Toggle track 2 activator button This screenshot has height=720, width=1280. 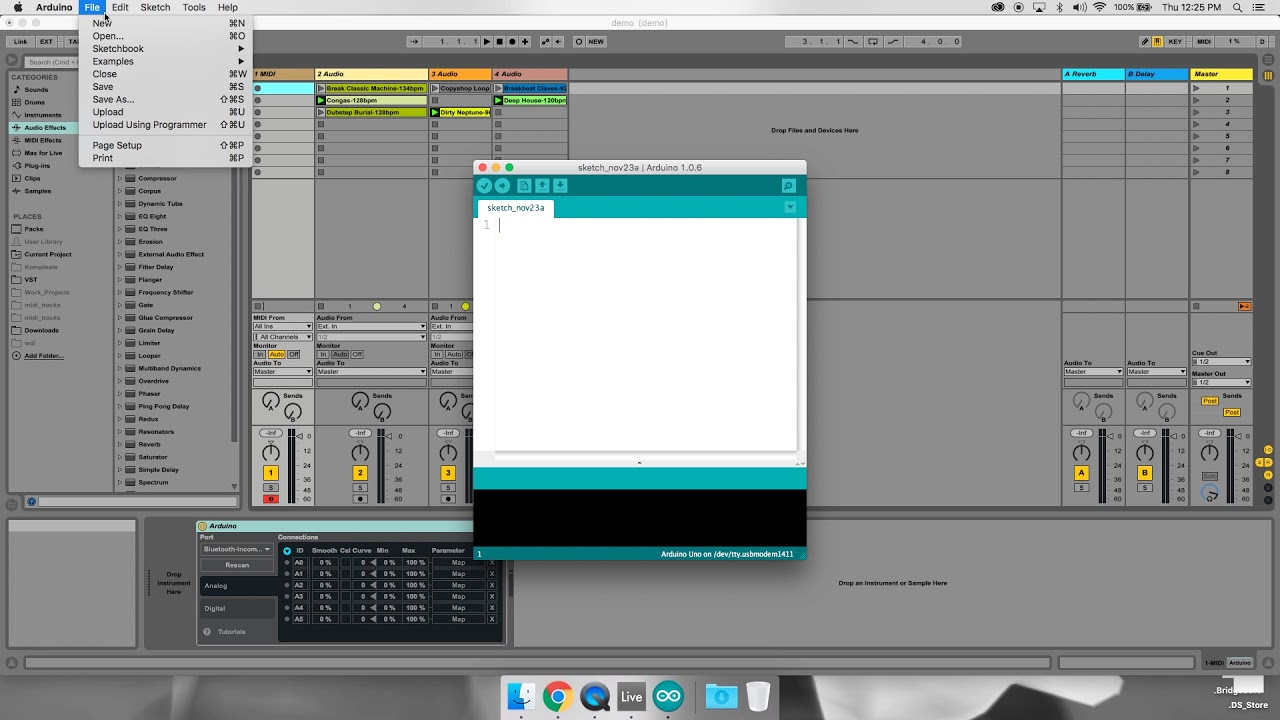360,473
